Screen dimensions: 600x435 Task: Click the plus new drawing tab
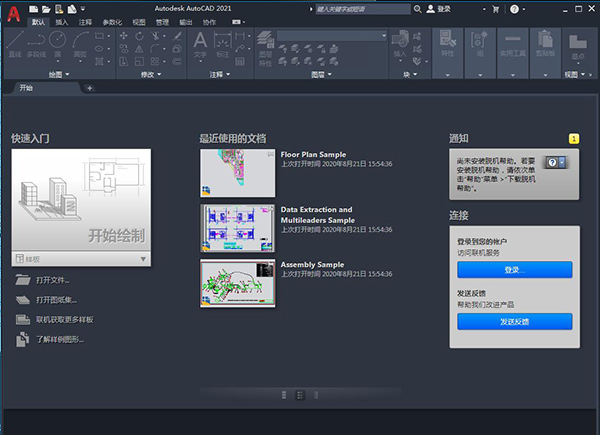click(90, 88)
